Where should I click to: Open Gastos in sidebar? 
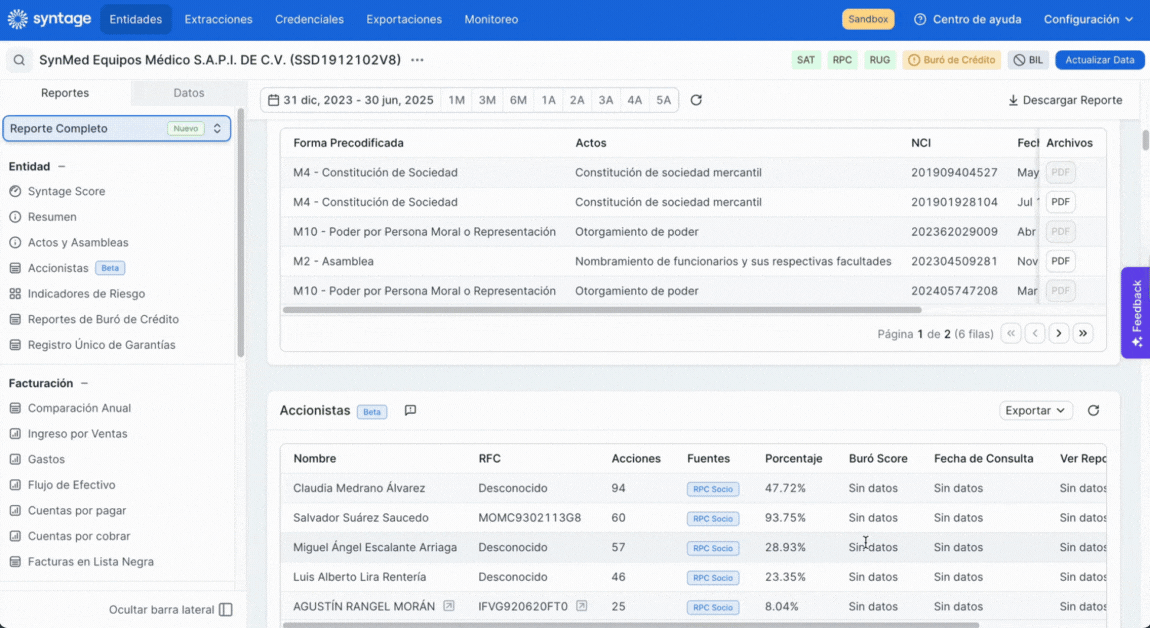point(37,459)
